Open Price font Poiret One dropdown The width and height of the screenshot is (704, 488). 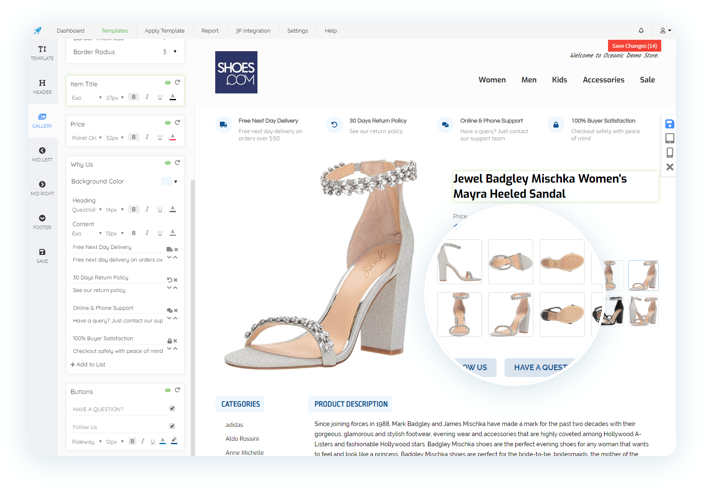click(x=87, y=137)
